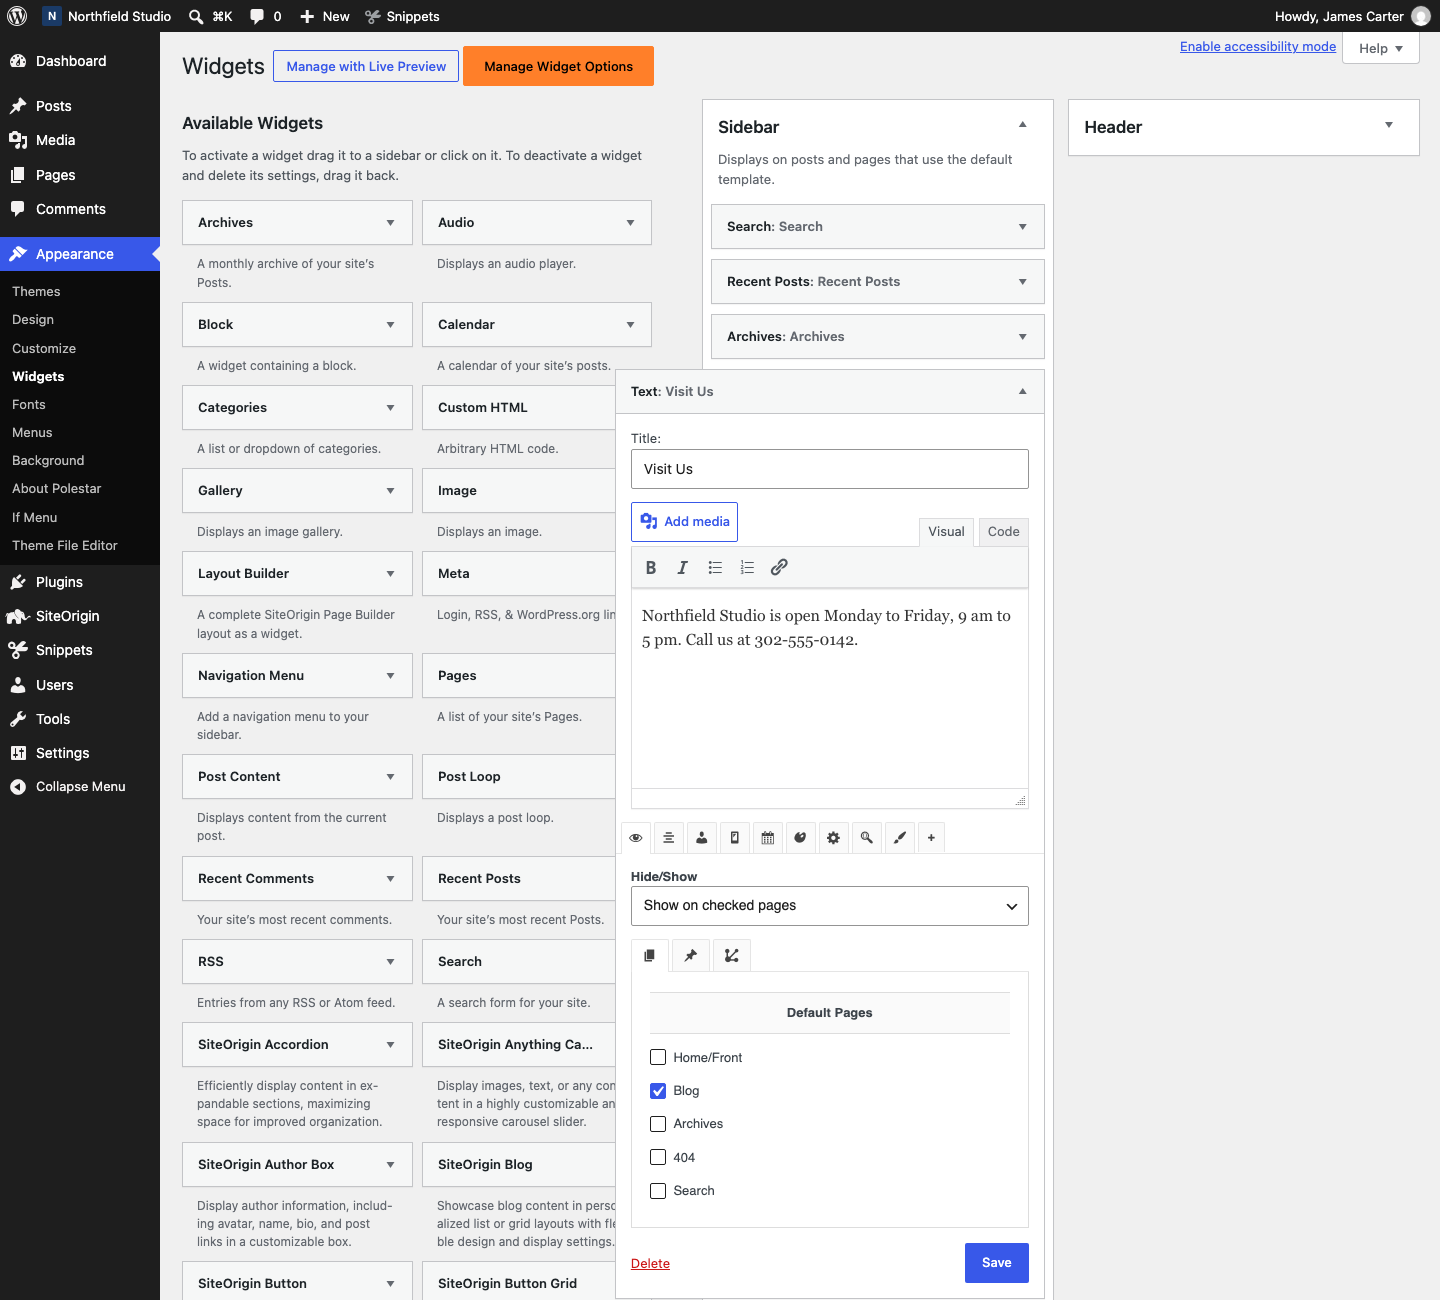
Task: Check the Search default page checkbox
Action: pyautogui.click(x=658, y=1191)
